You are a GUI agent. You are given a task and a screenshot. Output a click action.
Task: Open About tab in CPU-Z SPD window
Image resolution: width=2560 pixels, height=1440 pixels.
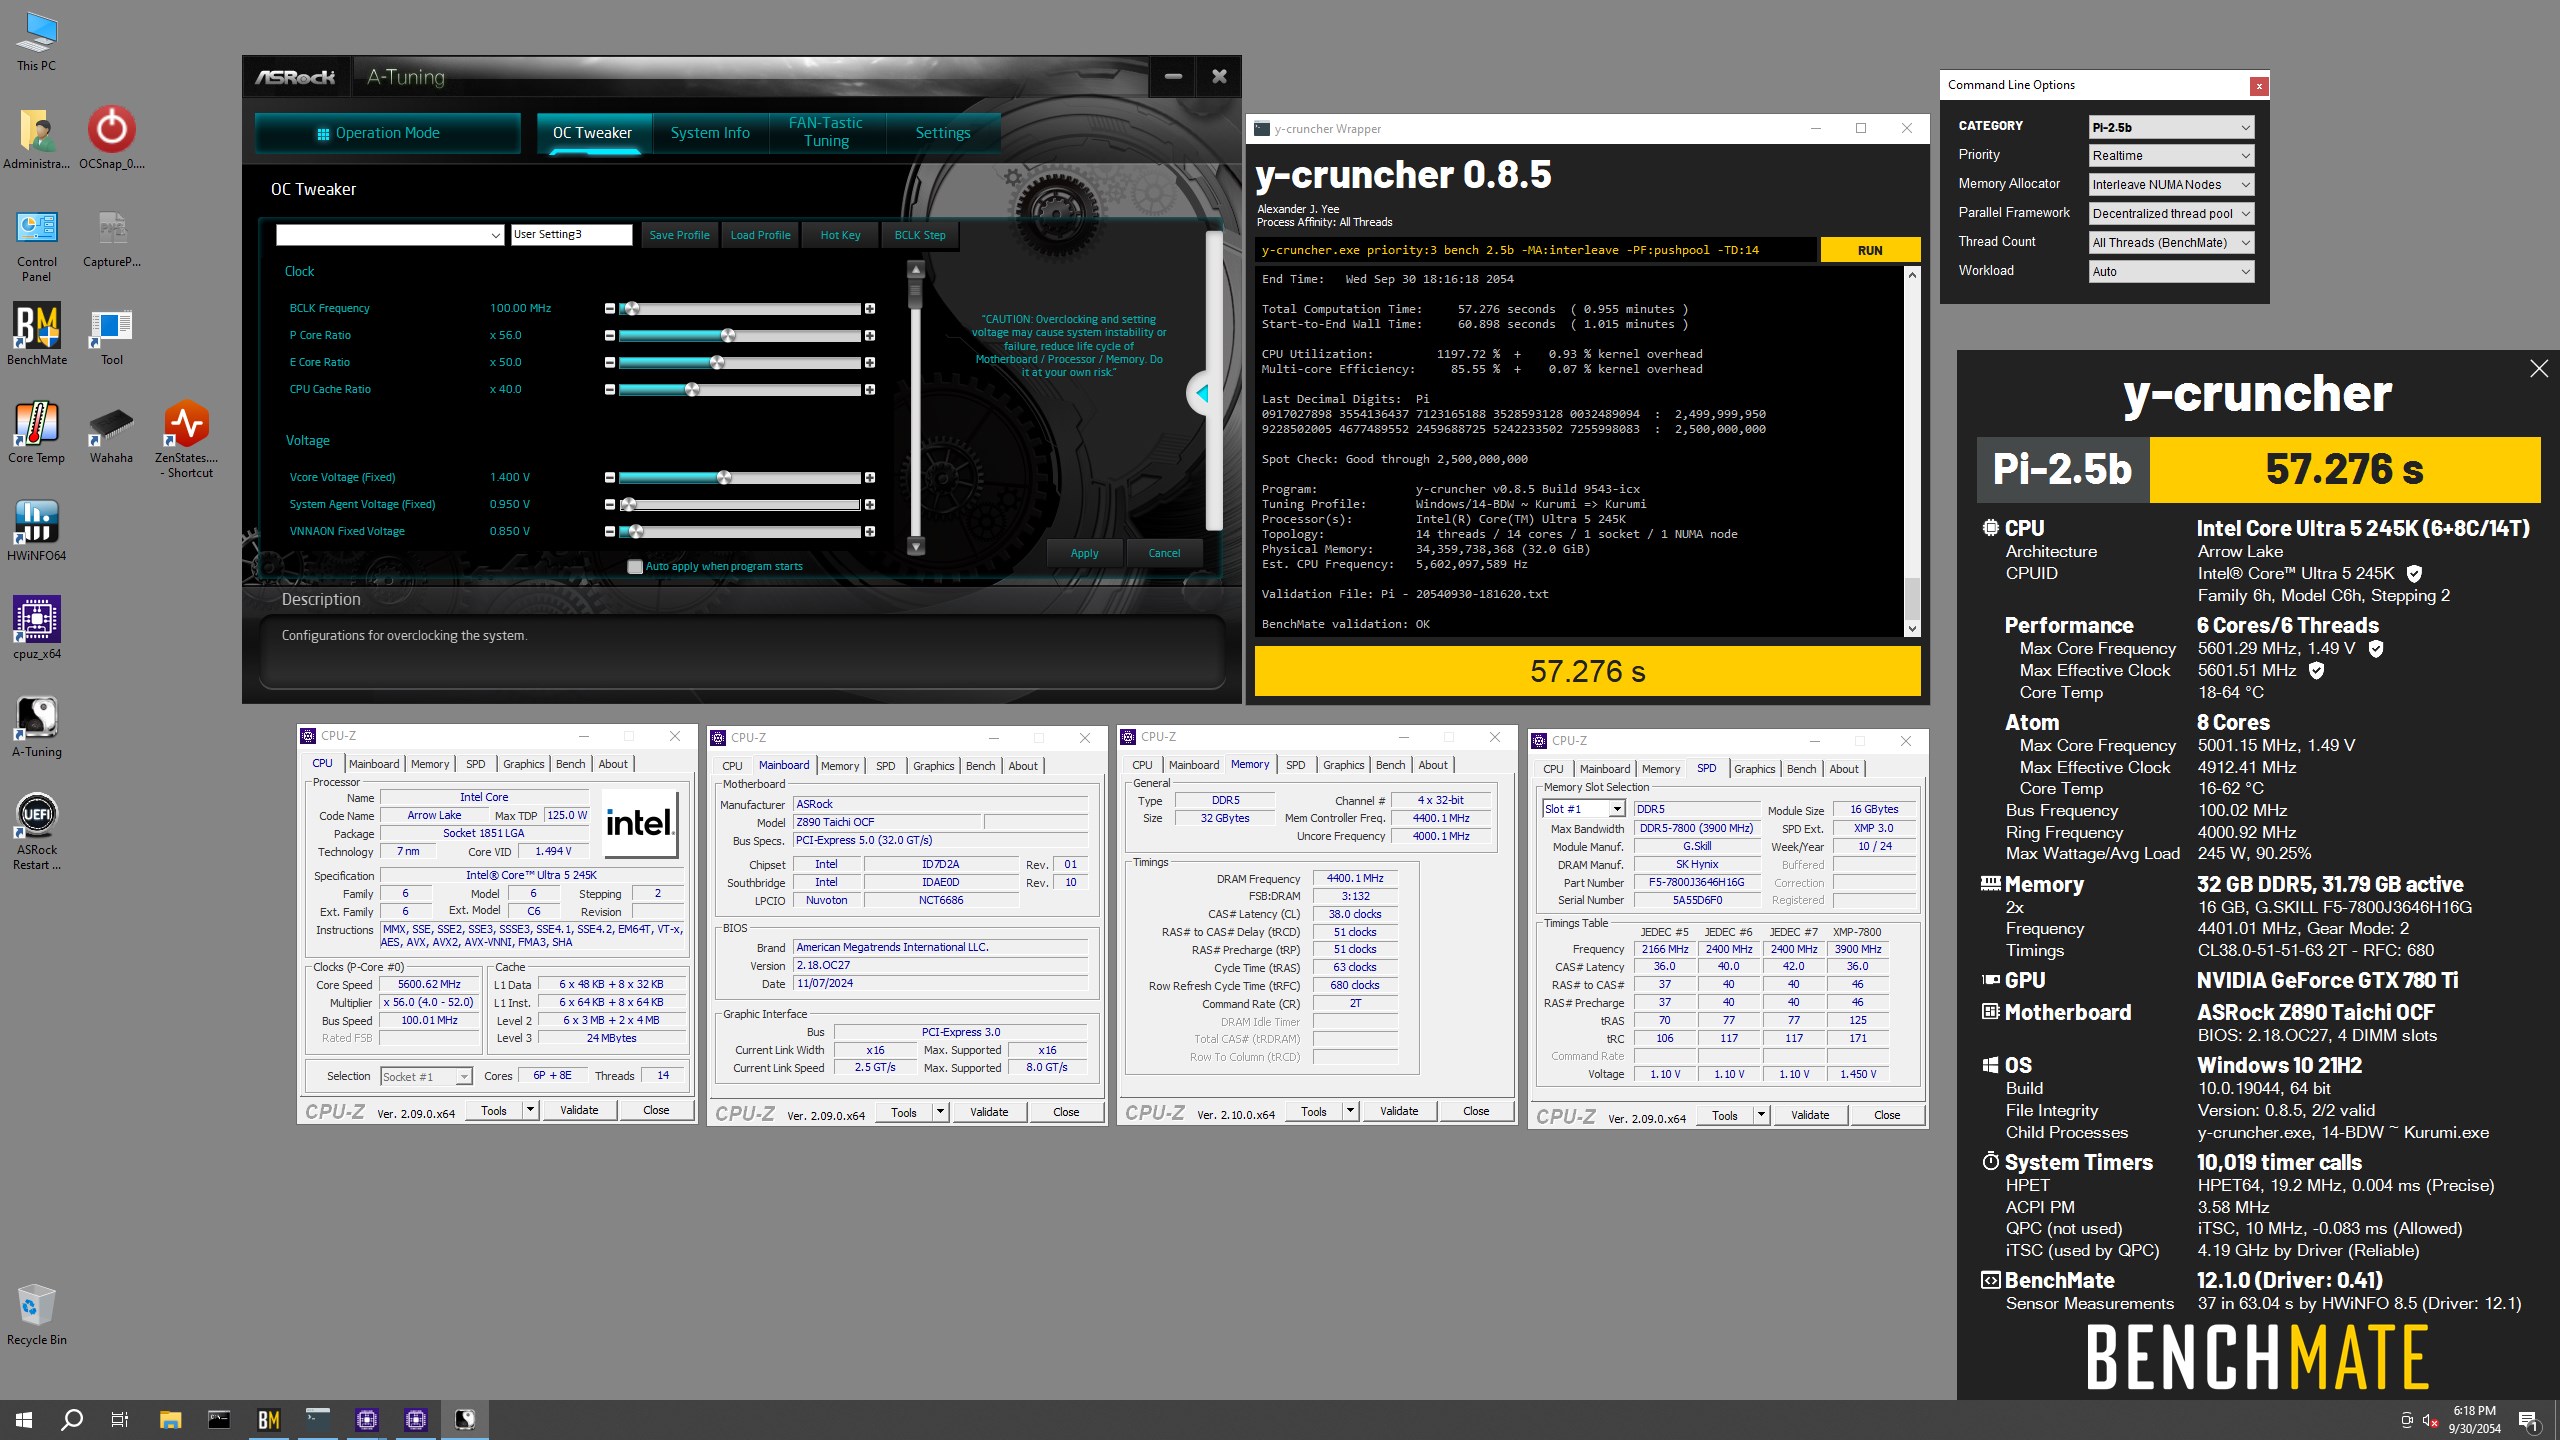click(1844, 769)
